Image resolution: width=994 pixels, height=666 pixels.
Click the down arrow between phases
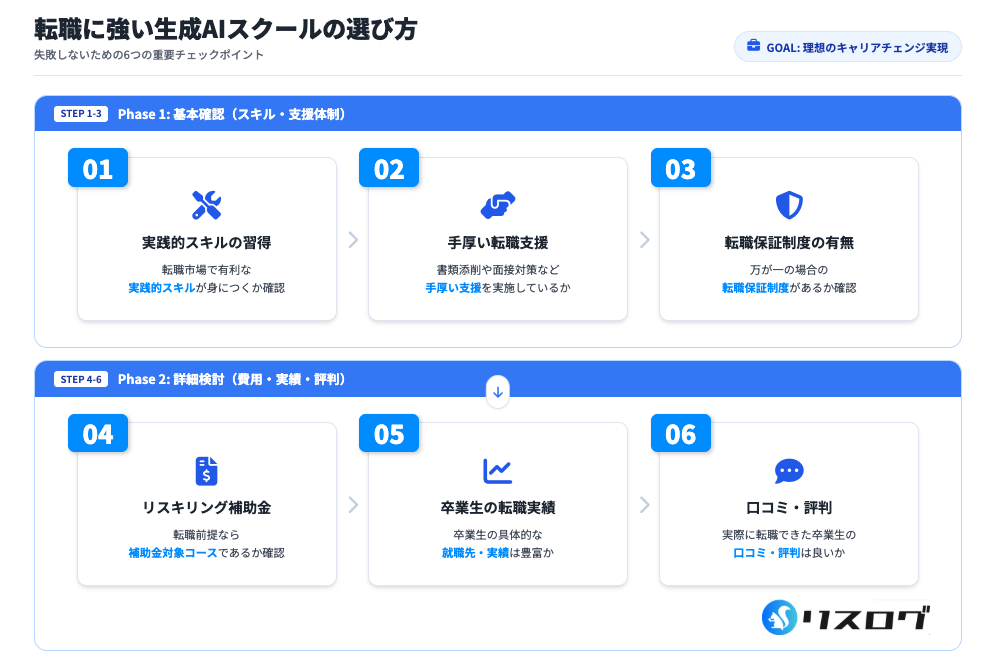pyautogui.click(x=497, y=391)
